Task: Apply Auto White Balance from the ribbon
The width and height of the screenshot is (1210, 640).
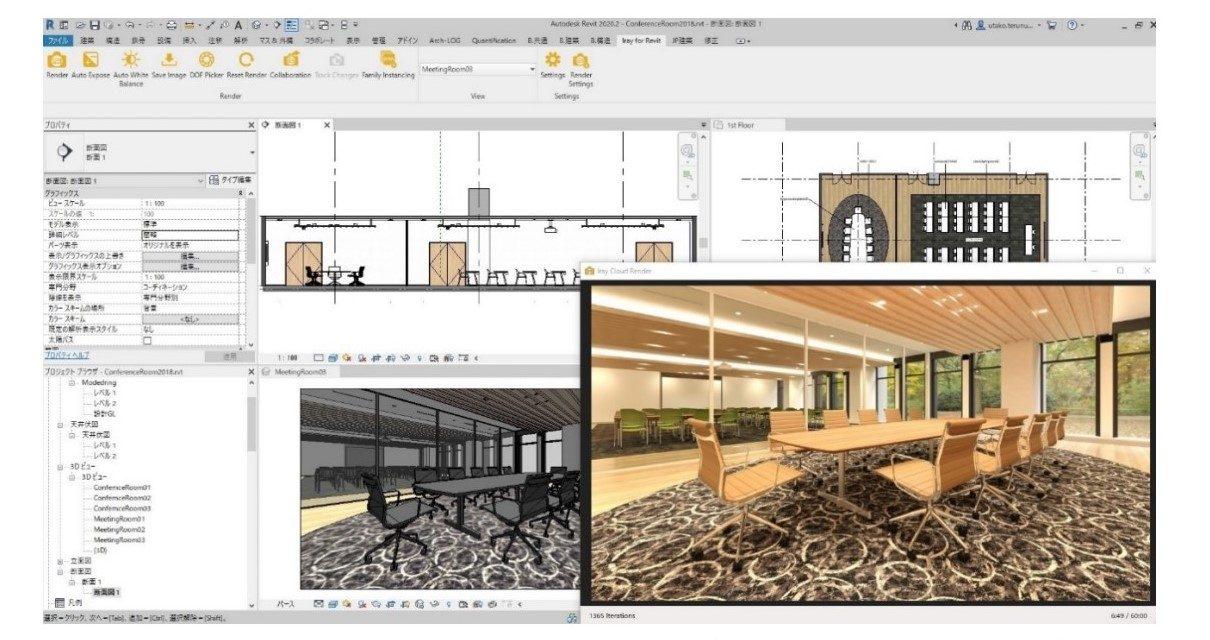Action: click(131, 61)
